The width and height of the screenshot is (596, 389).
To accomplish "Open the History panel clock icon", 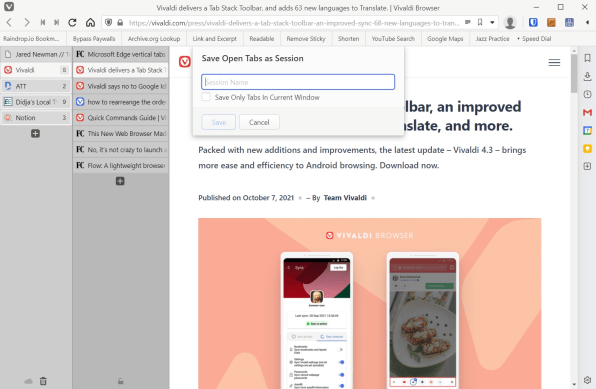I will click(x=587, y=94).
